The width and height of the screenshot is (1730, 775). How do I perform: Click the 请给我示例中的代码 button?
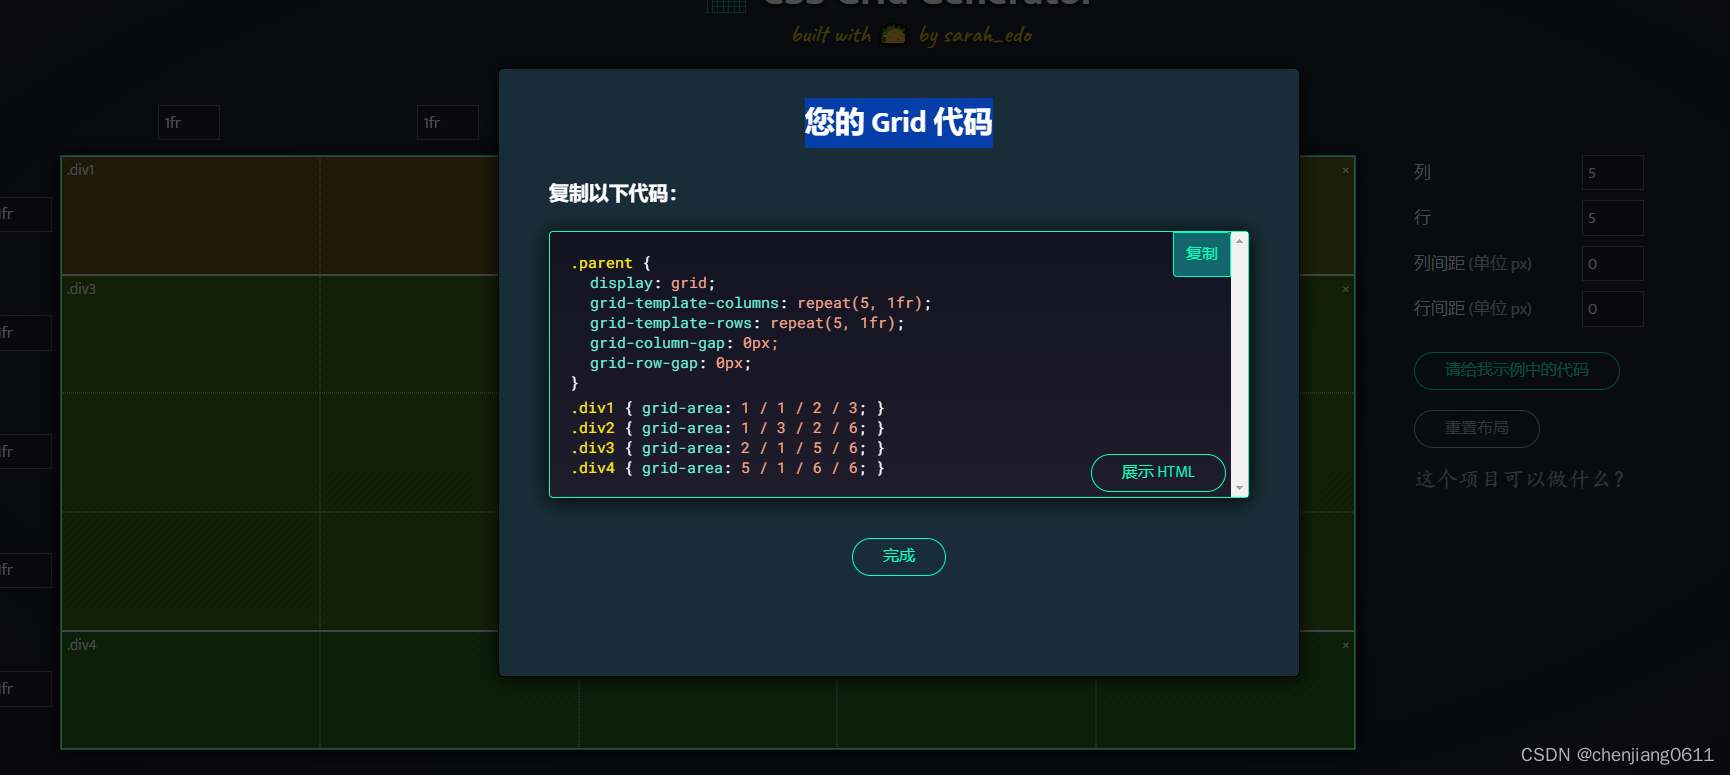(1516, 371)
